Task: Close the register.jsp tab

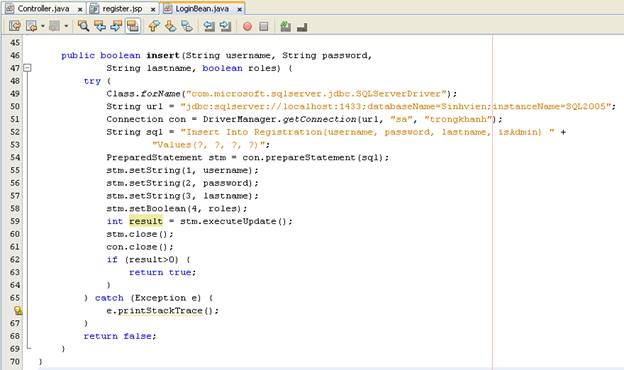Action: point(153,9)
